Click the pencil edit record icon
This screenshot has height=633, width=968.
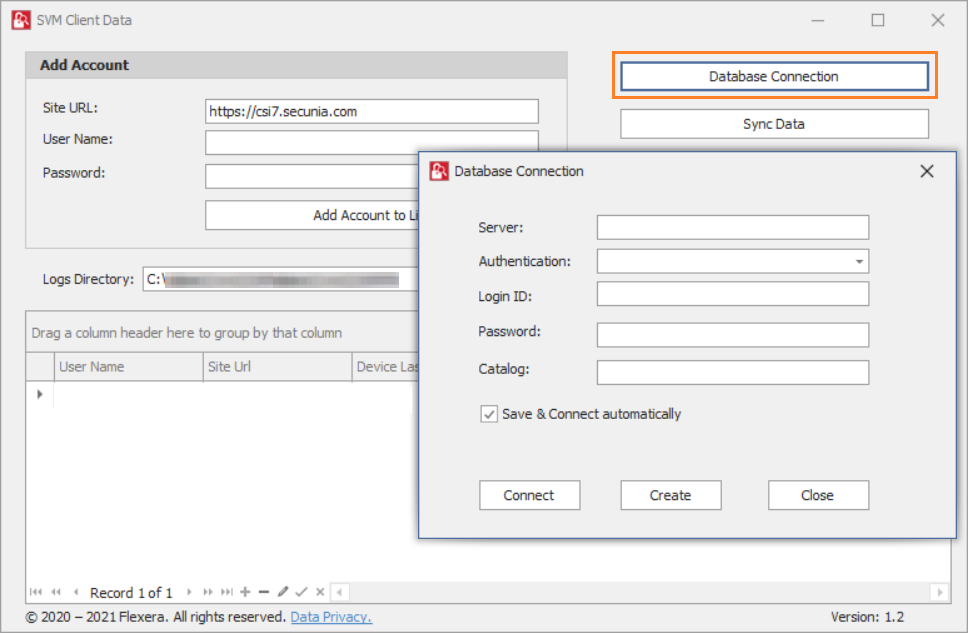[283, 593]
